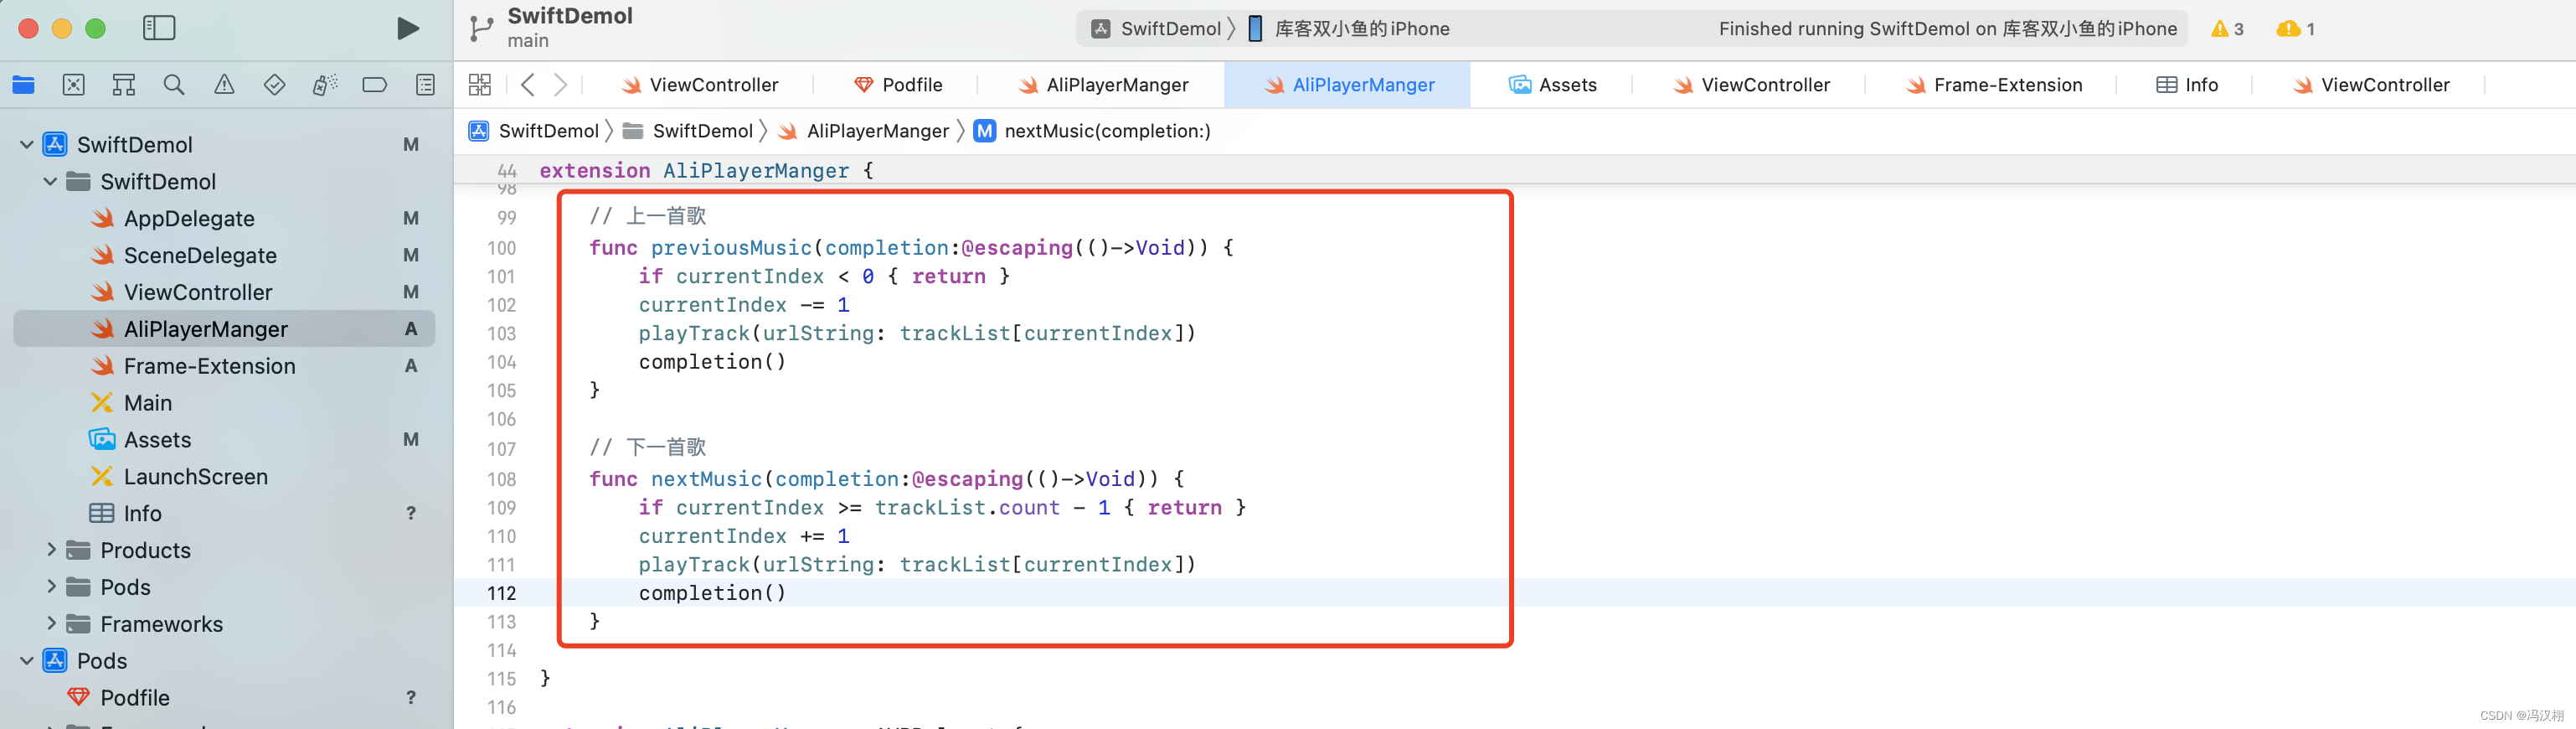Show the 1 cloud warning indicator
The height and width of the screenshot is (729, 2576).
pos(2296,29)
